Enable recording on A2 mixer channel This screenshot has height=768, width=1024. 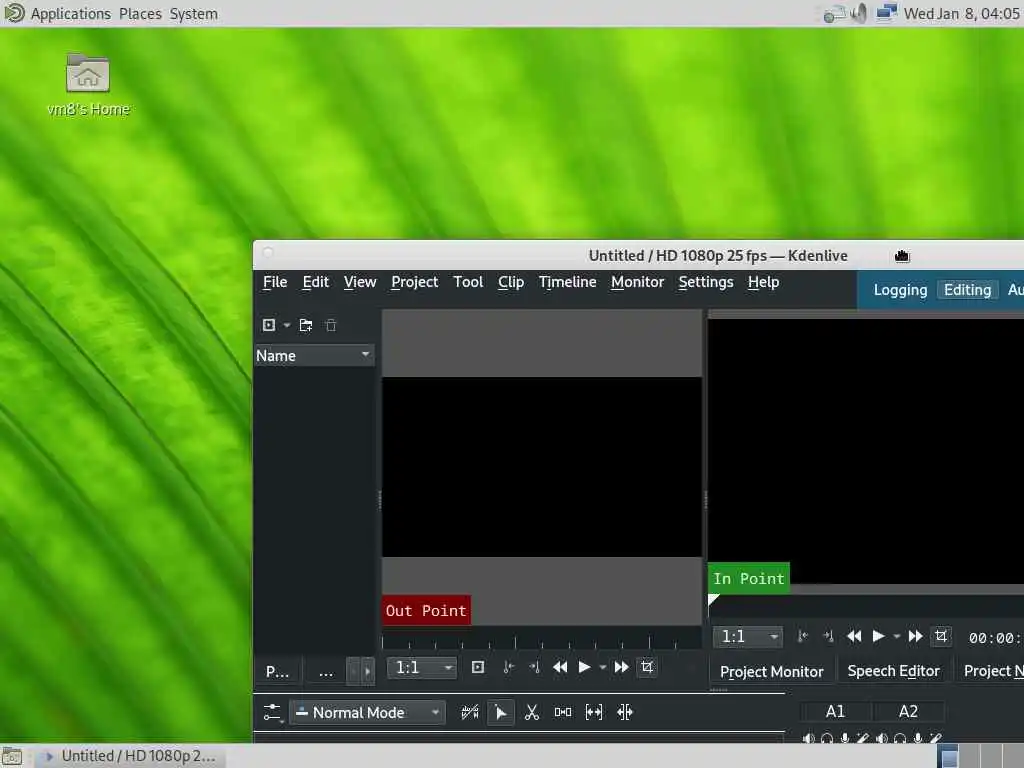918,738
